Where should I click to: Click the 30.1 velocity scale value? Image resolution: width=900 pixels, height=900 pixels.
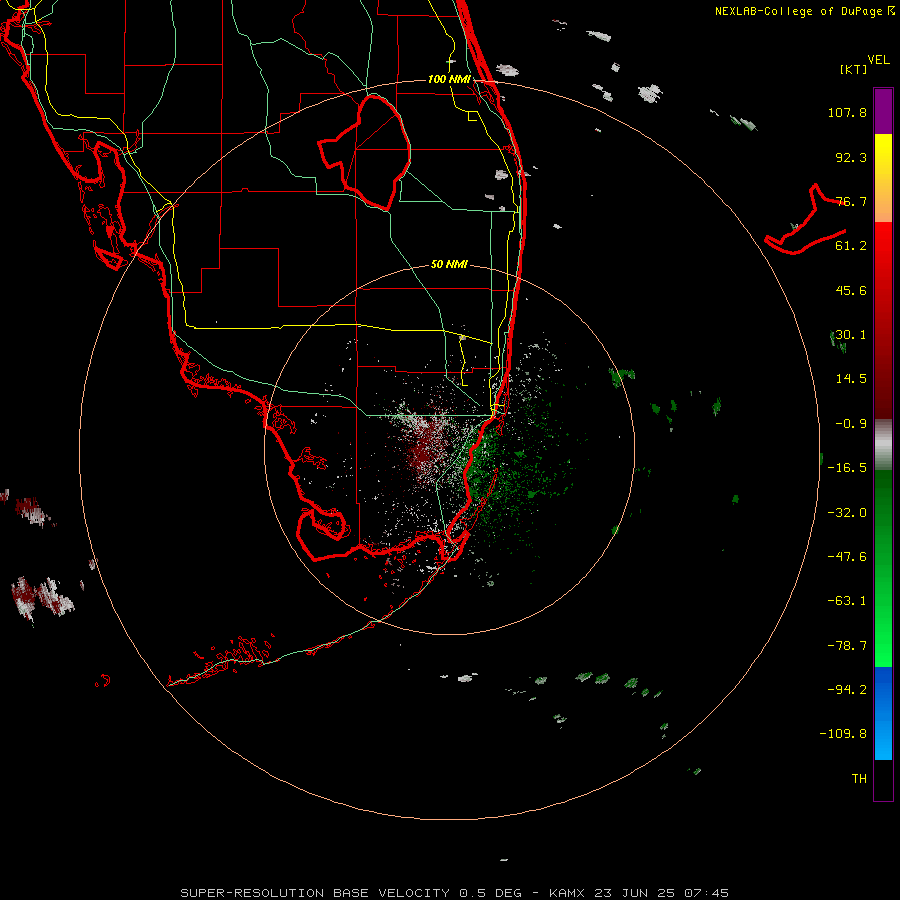851,335
